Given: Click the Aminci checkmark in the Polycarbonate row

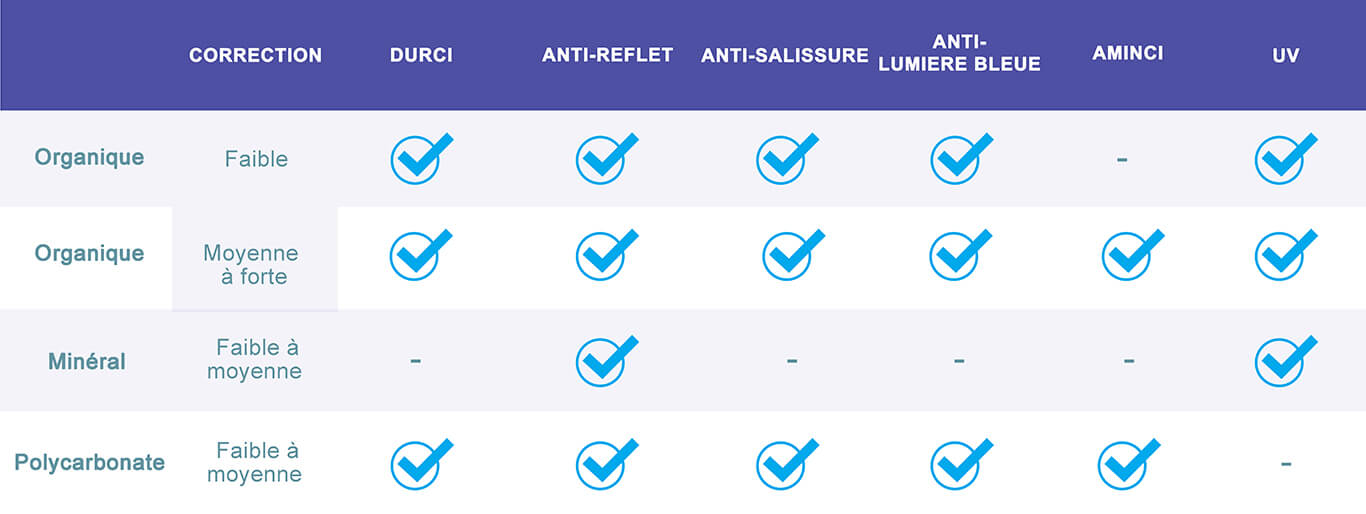Looking at the screenshot, I should 1129,464.
